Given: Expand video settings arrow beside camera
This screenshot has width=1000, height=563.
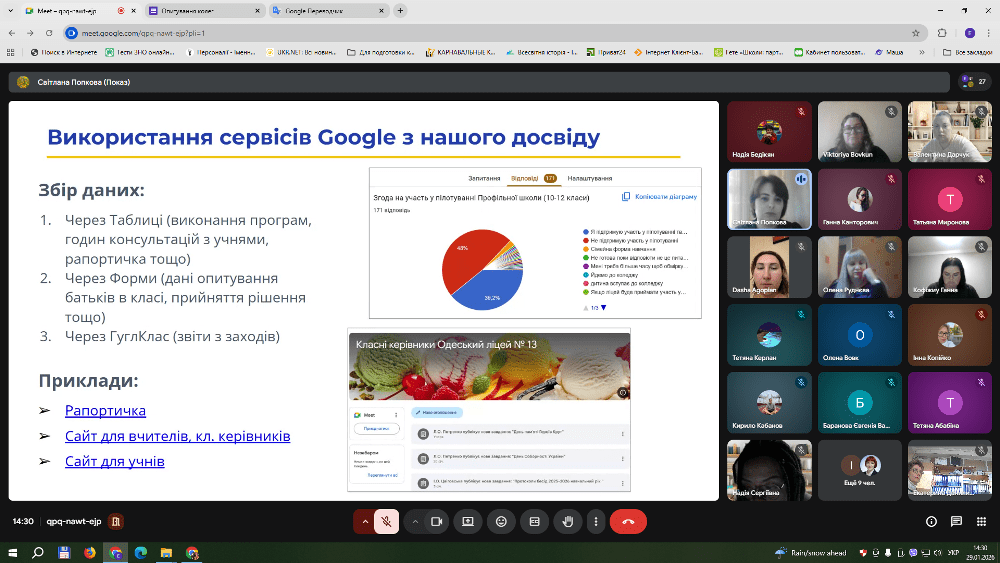Looking at the screenshot, I should click(x=414, y=521).
